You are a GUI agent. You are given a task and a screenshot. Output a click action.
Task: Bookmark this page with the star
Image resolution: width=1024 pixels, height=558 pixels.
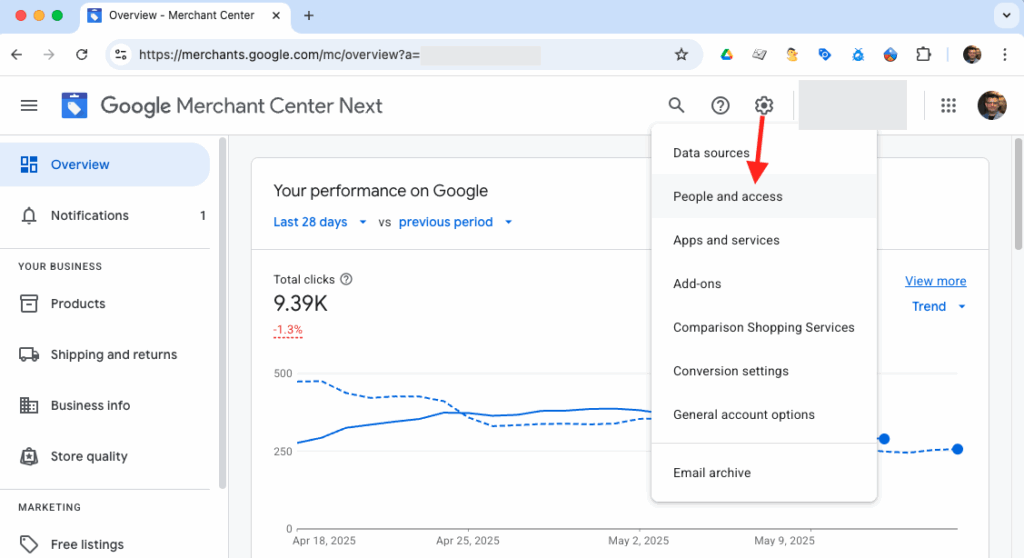(681, 54)
